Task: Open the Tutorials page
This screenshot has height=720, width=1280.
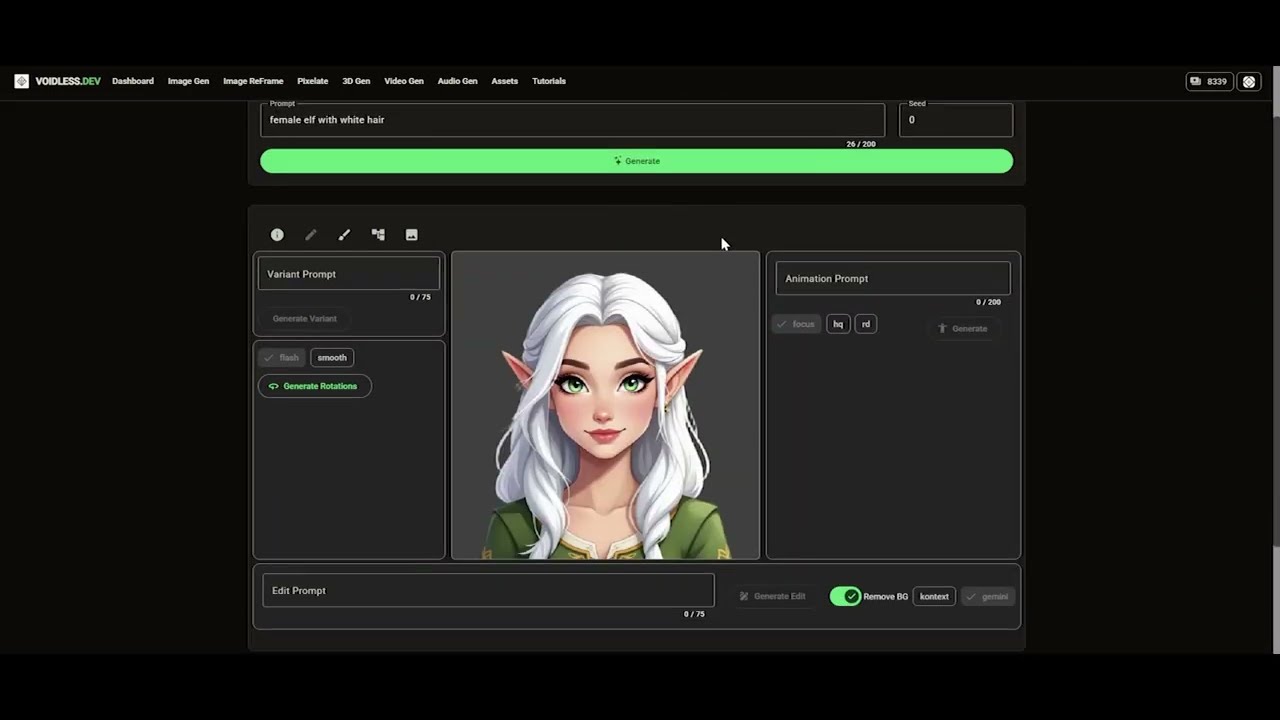Action: [549, 81]
